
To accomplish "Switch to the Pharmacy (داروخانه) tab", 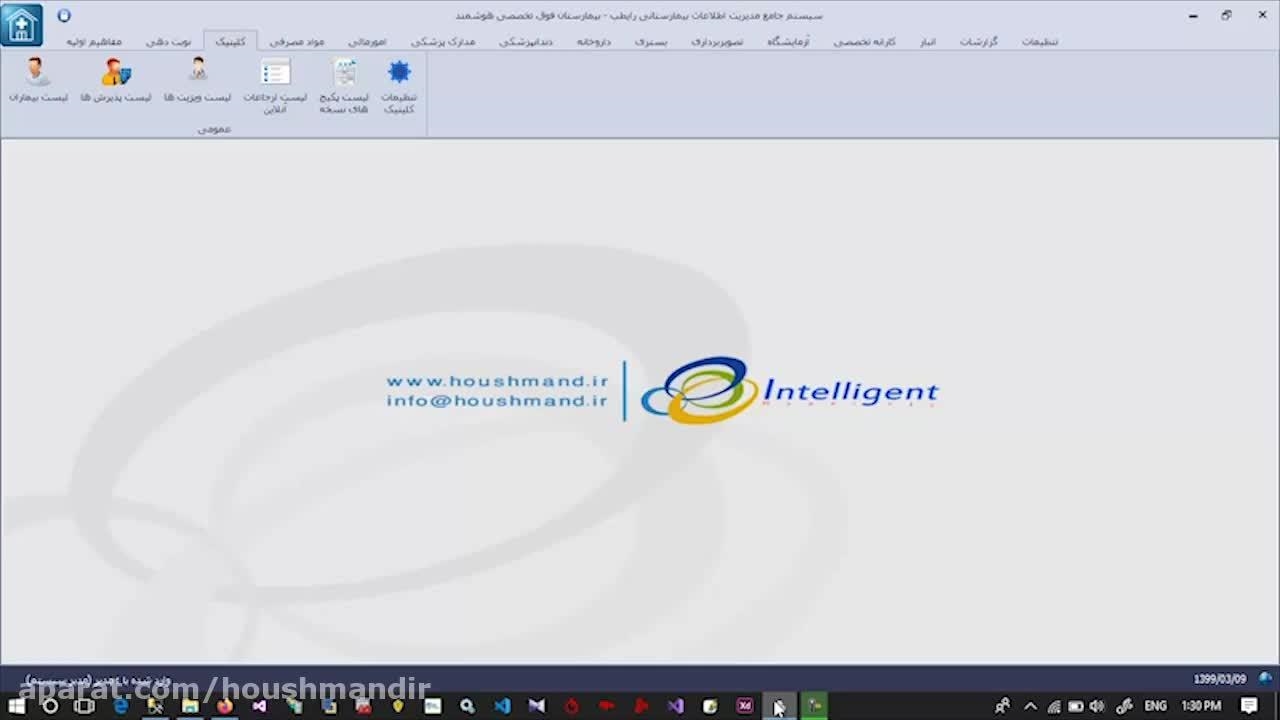I will (593, 42).
